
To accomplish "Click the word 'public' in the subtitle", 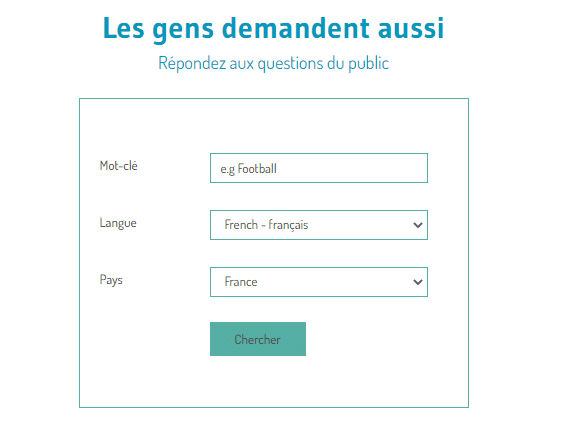I will tap(368, 64).
